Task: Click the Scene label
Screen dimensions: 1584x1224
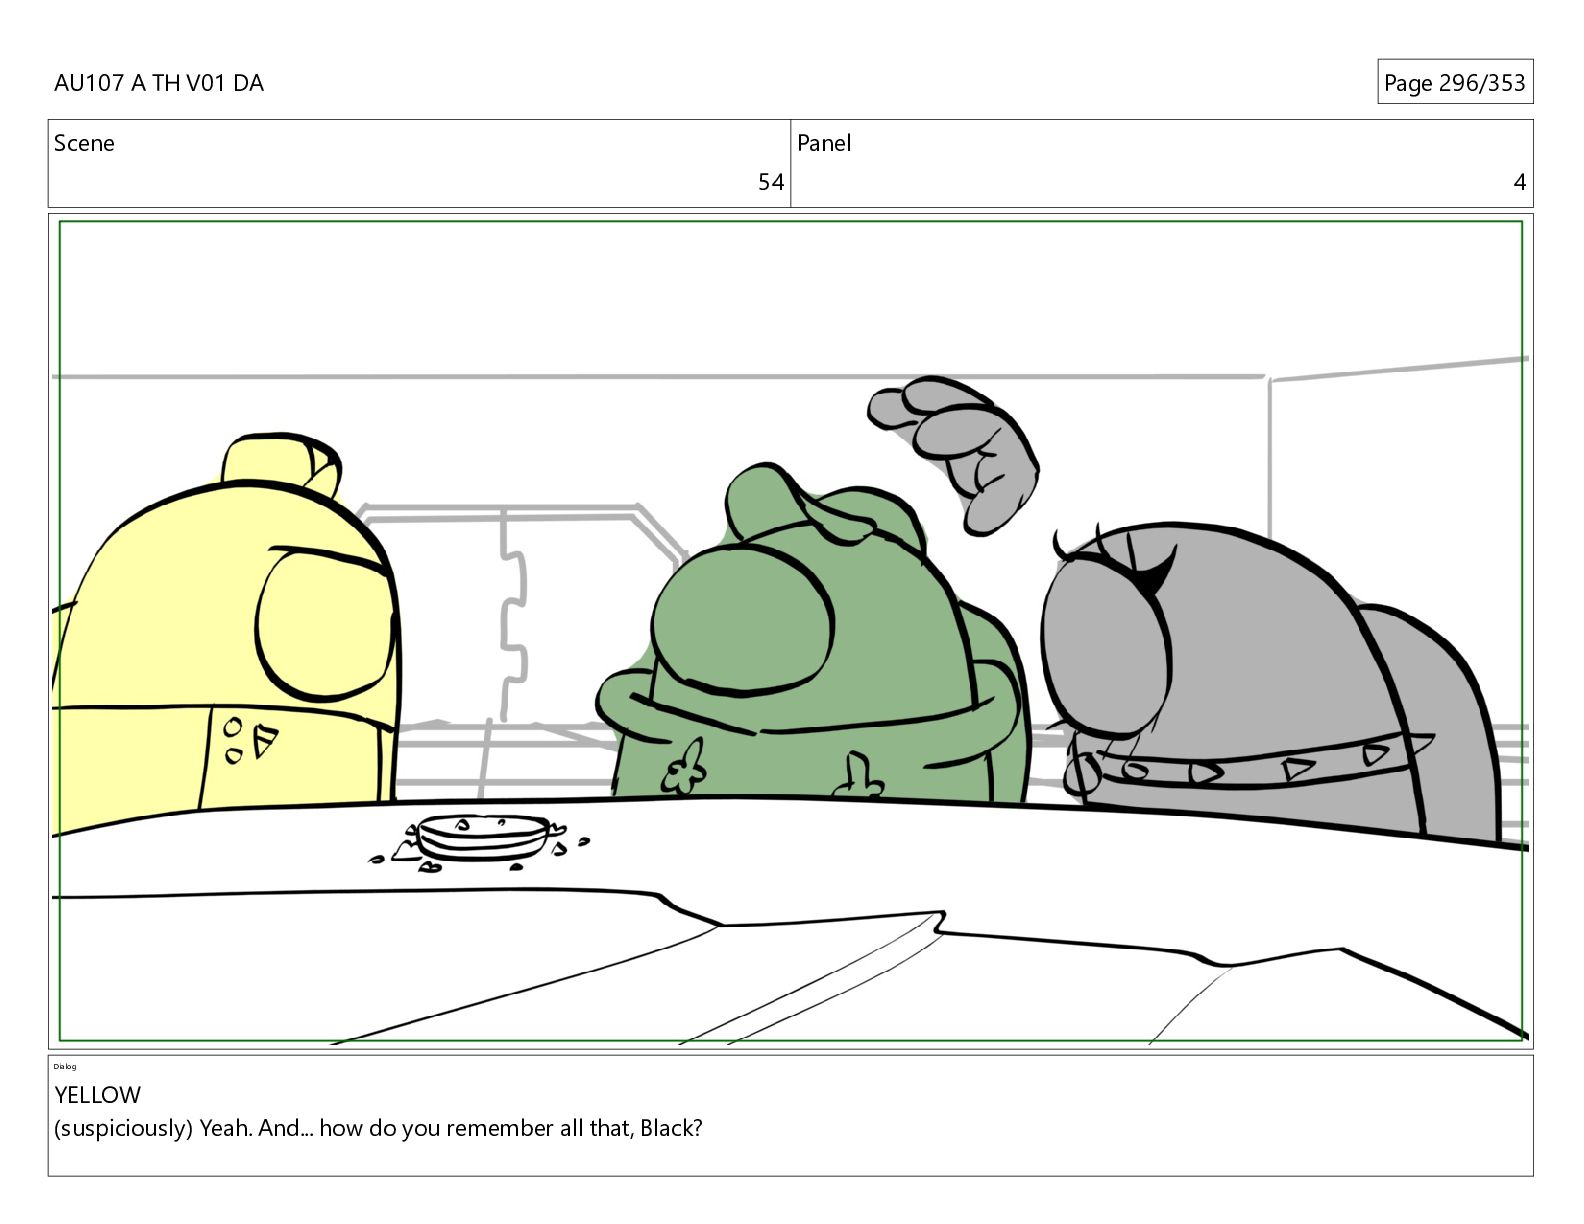Action: [84, 143]
